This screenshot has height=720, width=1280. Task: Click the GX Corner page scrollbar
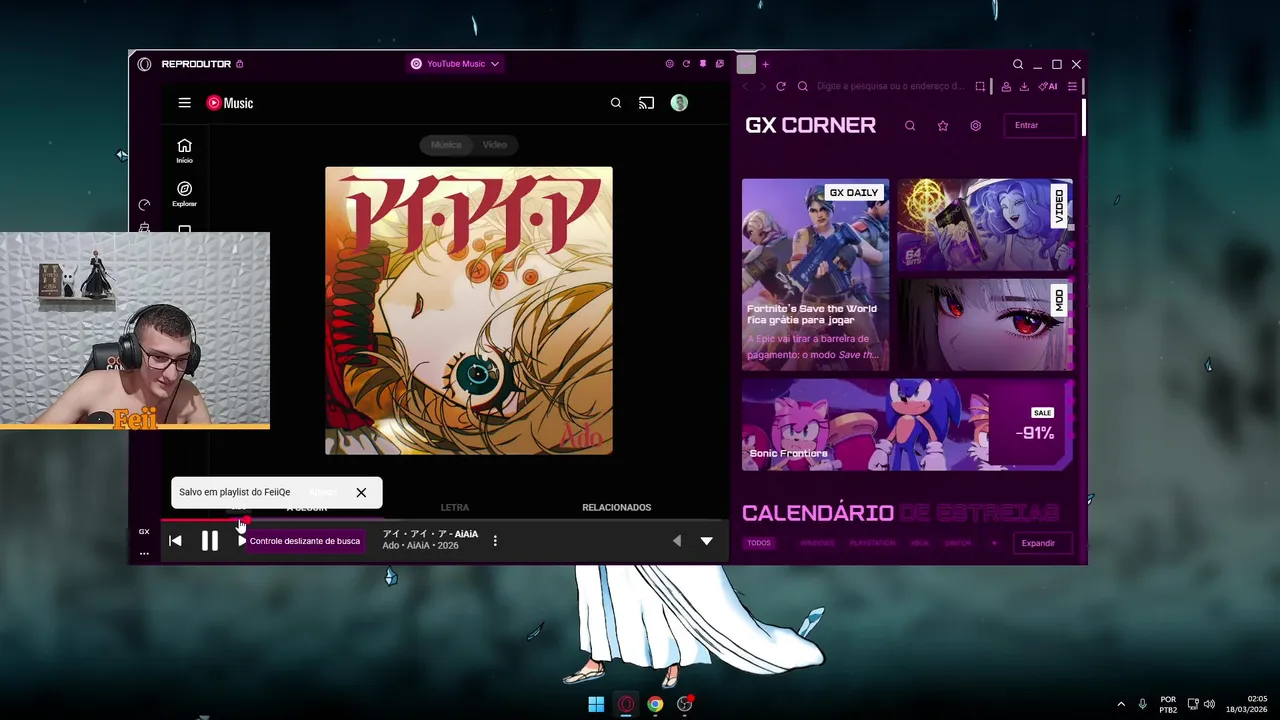pyautogui.click(x=1084, y=118)
